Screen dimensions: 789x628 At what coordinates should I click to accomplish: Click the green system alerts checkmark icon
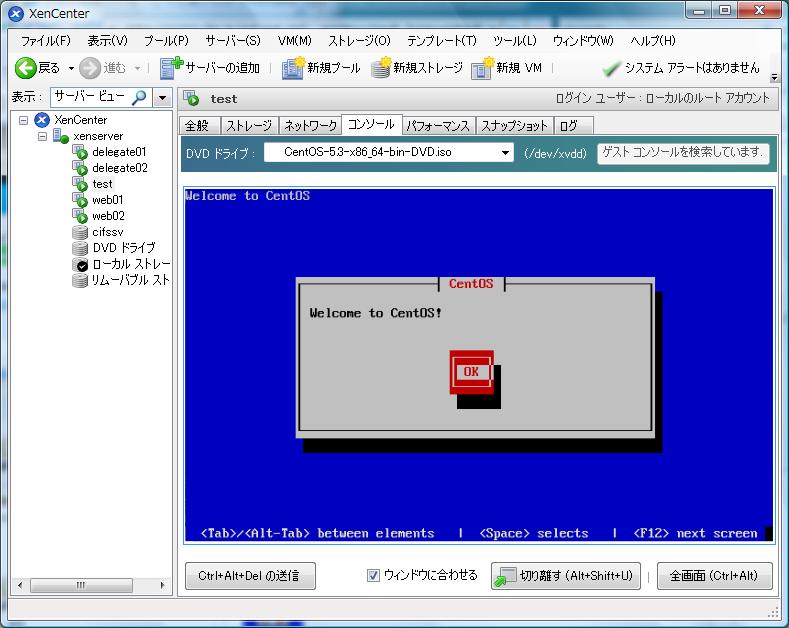[611, 69]
